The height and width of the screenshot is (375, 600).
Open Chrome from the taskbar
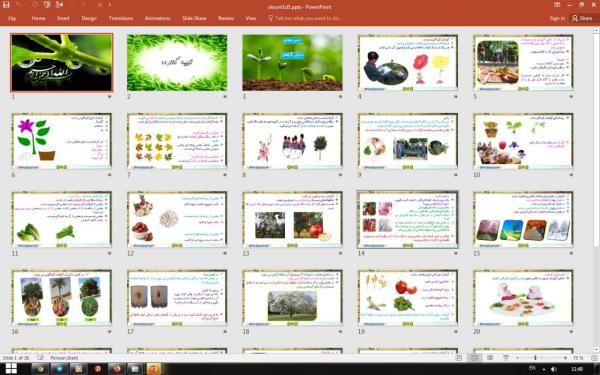click(40, 369)
